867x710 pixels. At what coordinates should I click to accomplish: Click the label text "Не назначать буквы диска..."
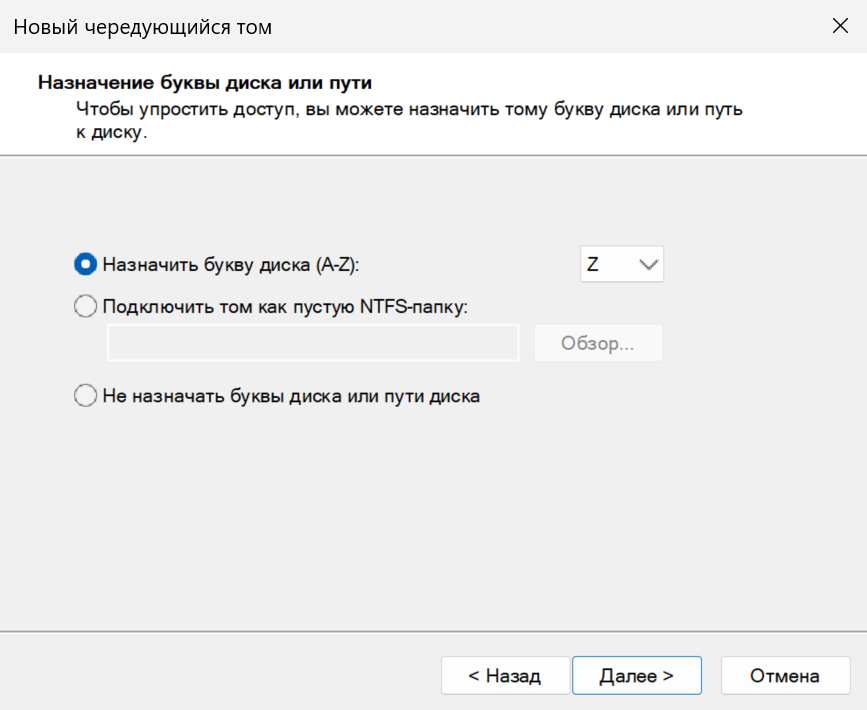click(291, 396)
